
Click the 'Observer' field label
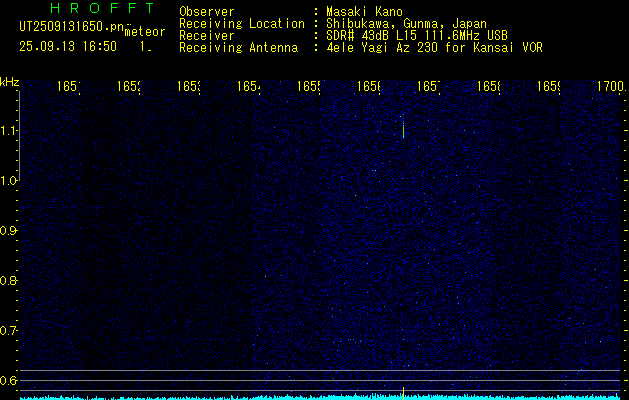(x=207, y=12)
